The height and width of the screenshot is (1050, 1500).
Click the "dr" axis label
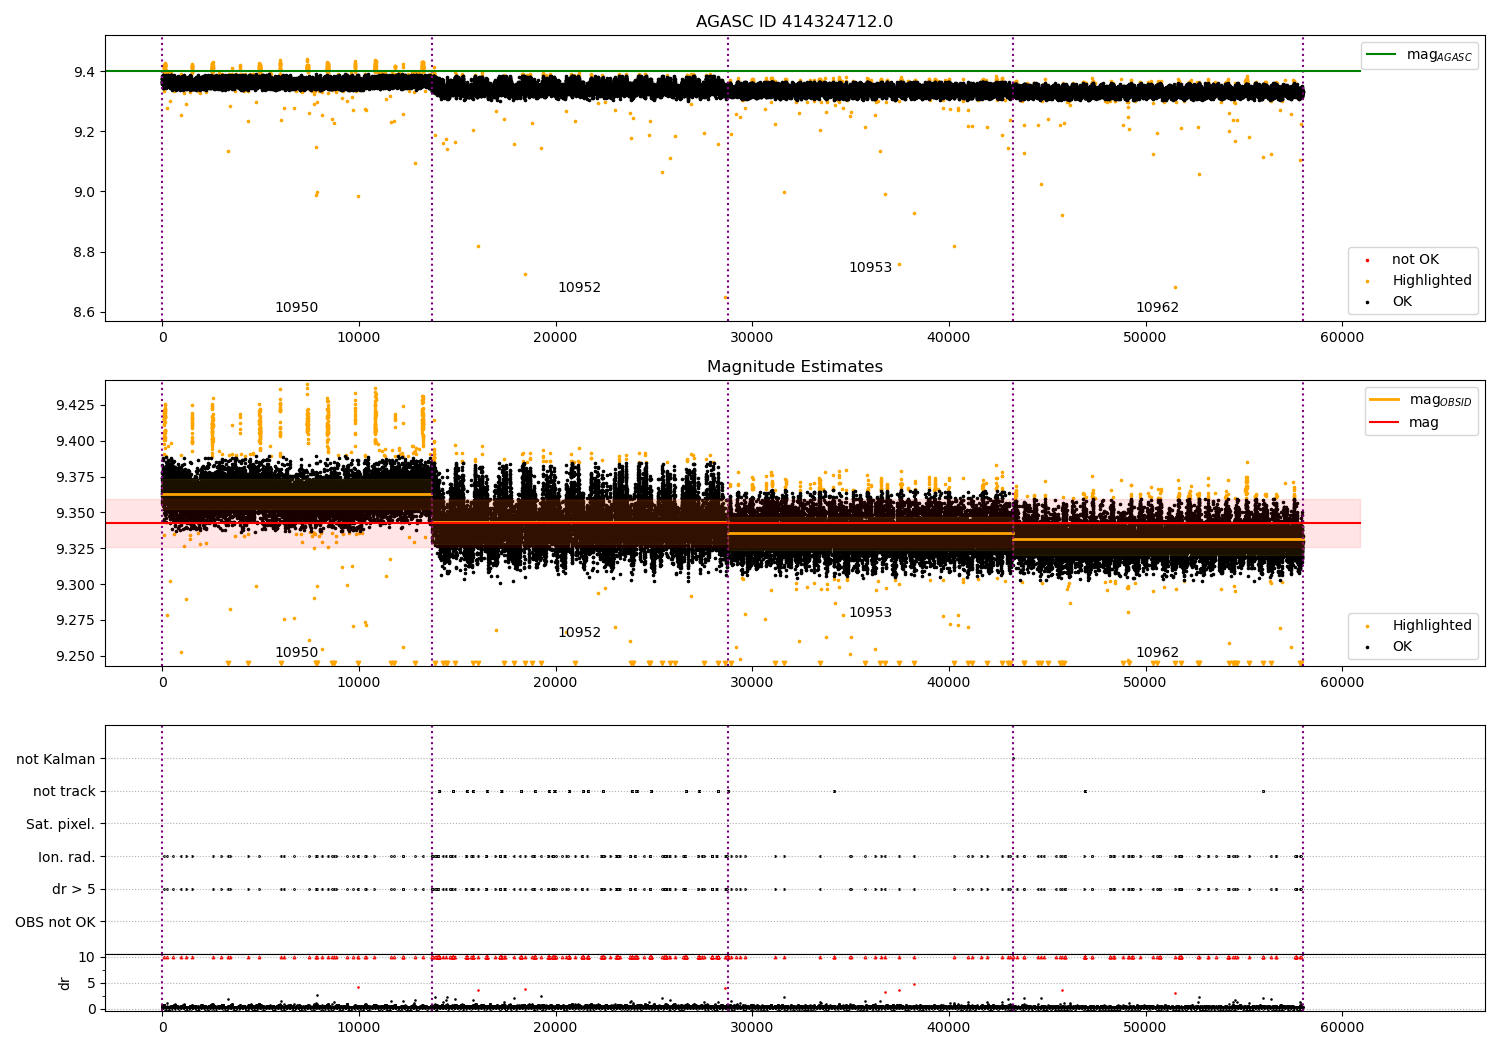[x=65, y=983]
